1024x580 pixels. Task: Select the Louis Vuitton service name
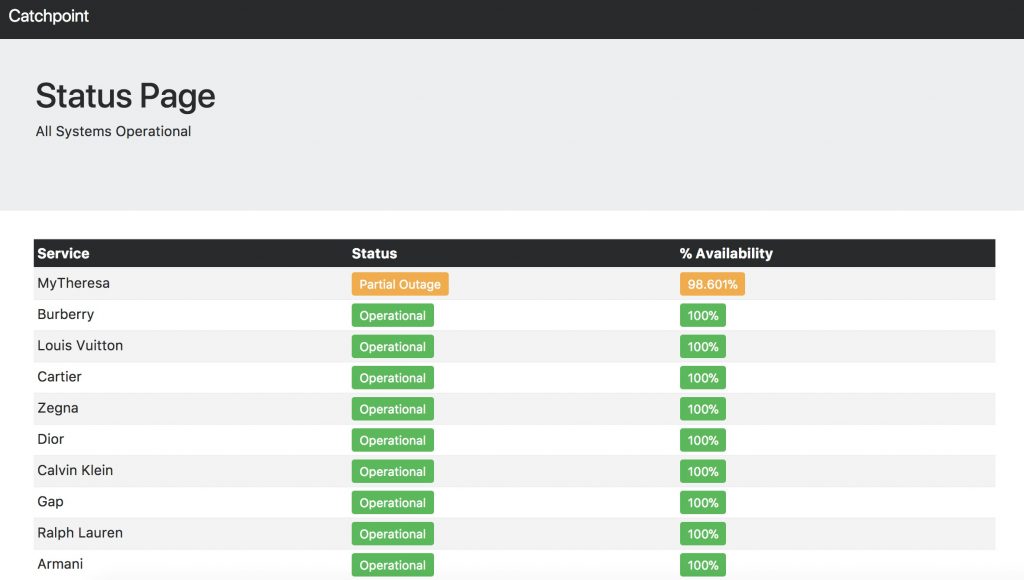pos(80,346)
